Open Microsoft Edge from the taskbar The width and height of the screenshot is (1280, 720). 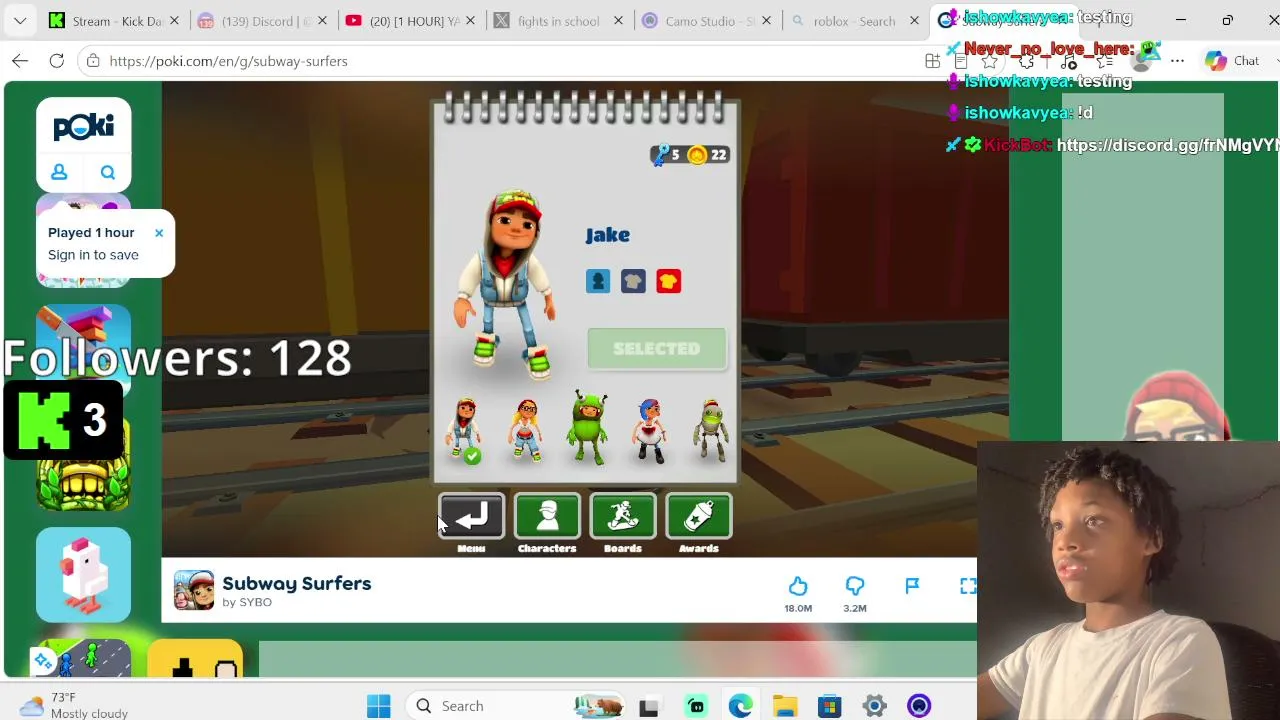(740, 706)
